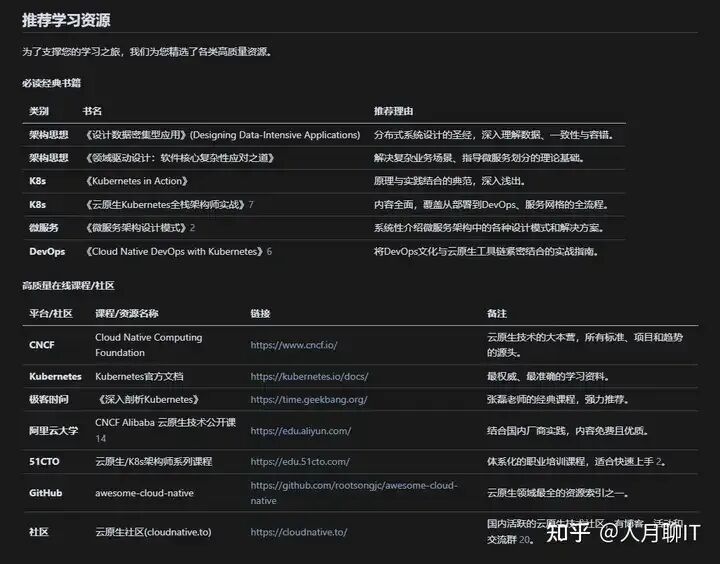The height and width of the screenshot is (564, 720).
Task: Click the 微服务 category cell
Action: point(44,228)
